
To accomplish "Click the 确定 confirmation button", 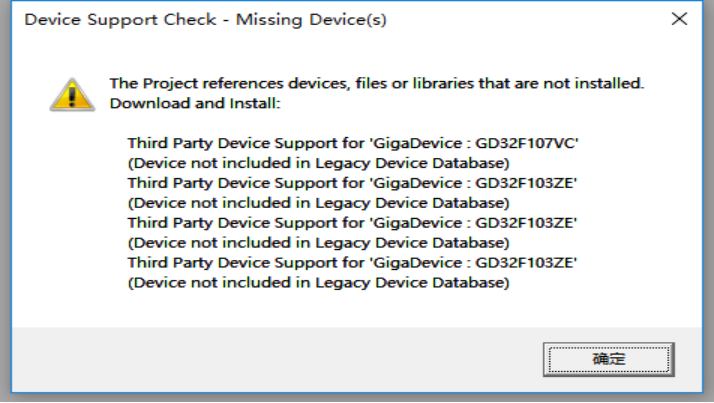I will [x=608, y=359].
